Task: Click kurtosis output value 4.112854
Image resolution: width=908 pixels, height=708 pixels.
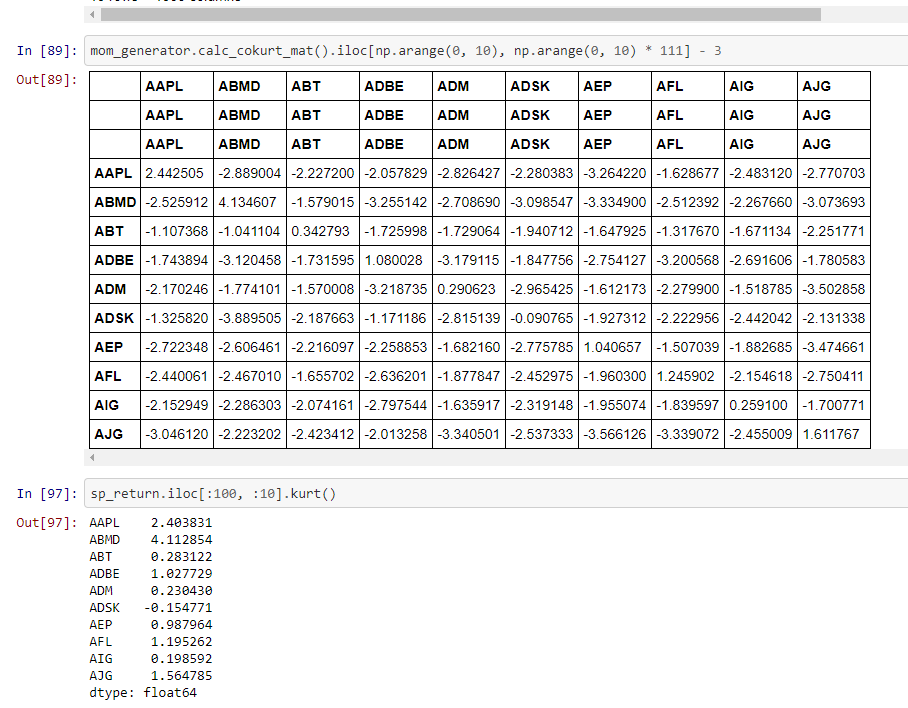Action: click(181, 540)
